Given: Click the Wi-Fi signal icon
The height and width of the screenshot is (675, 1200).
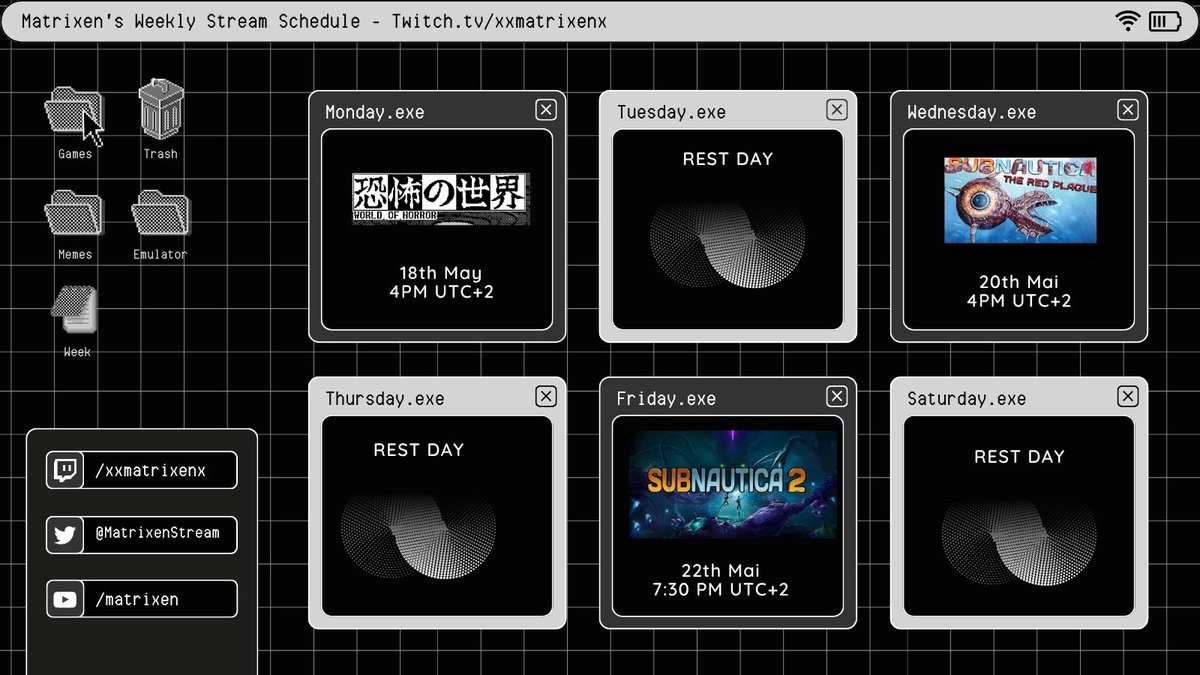Looking at the screenshot, I should pyautogui.click(x=1130, y=21).
